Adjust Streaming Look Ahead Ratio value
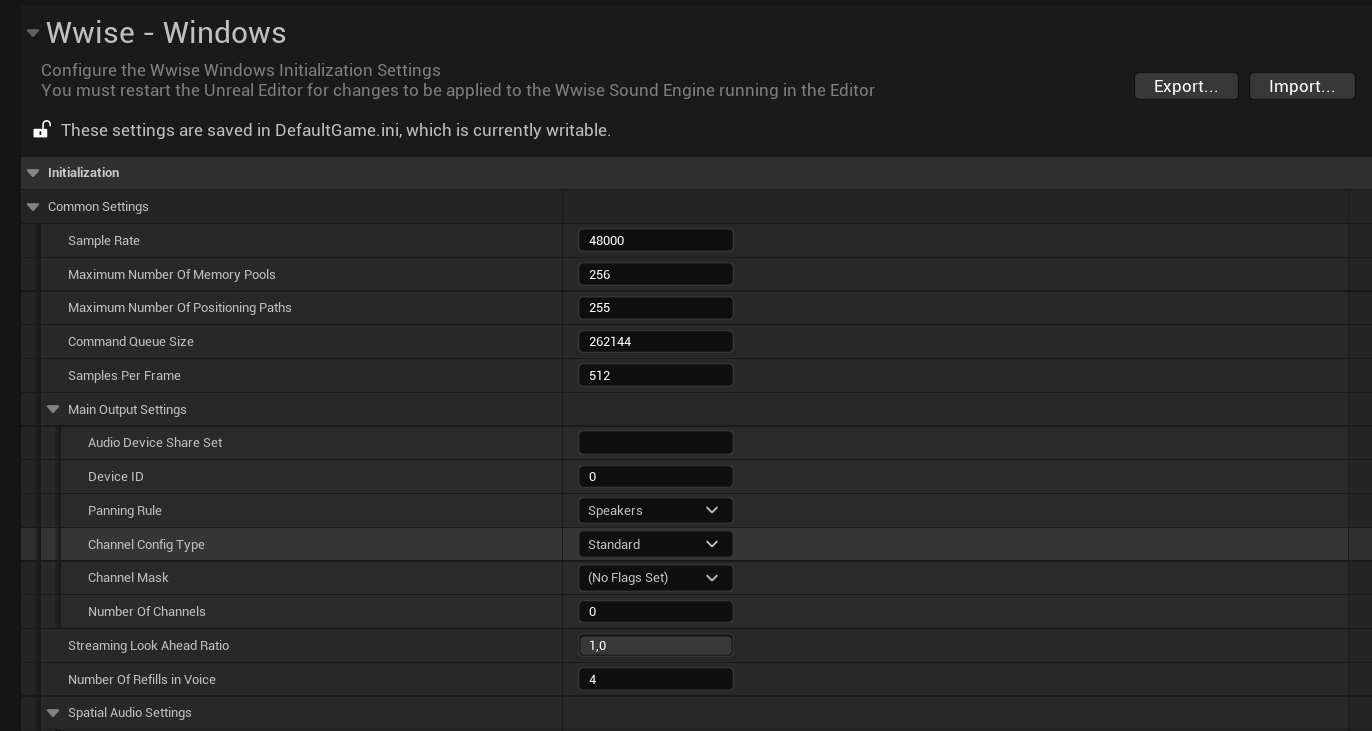 coord(656,645)
